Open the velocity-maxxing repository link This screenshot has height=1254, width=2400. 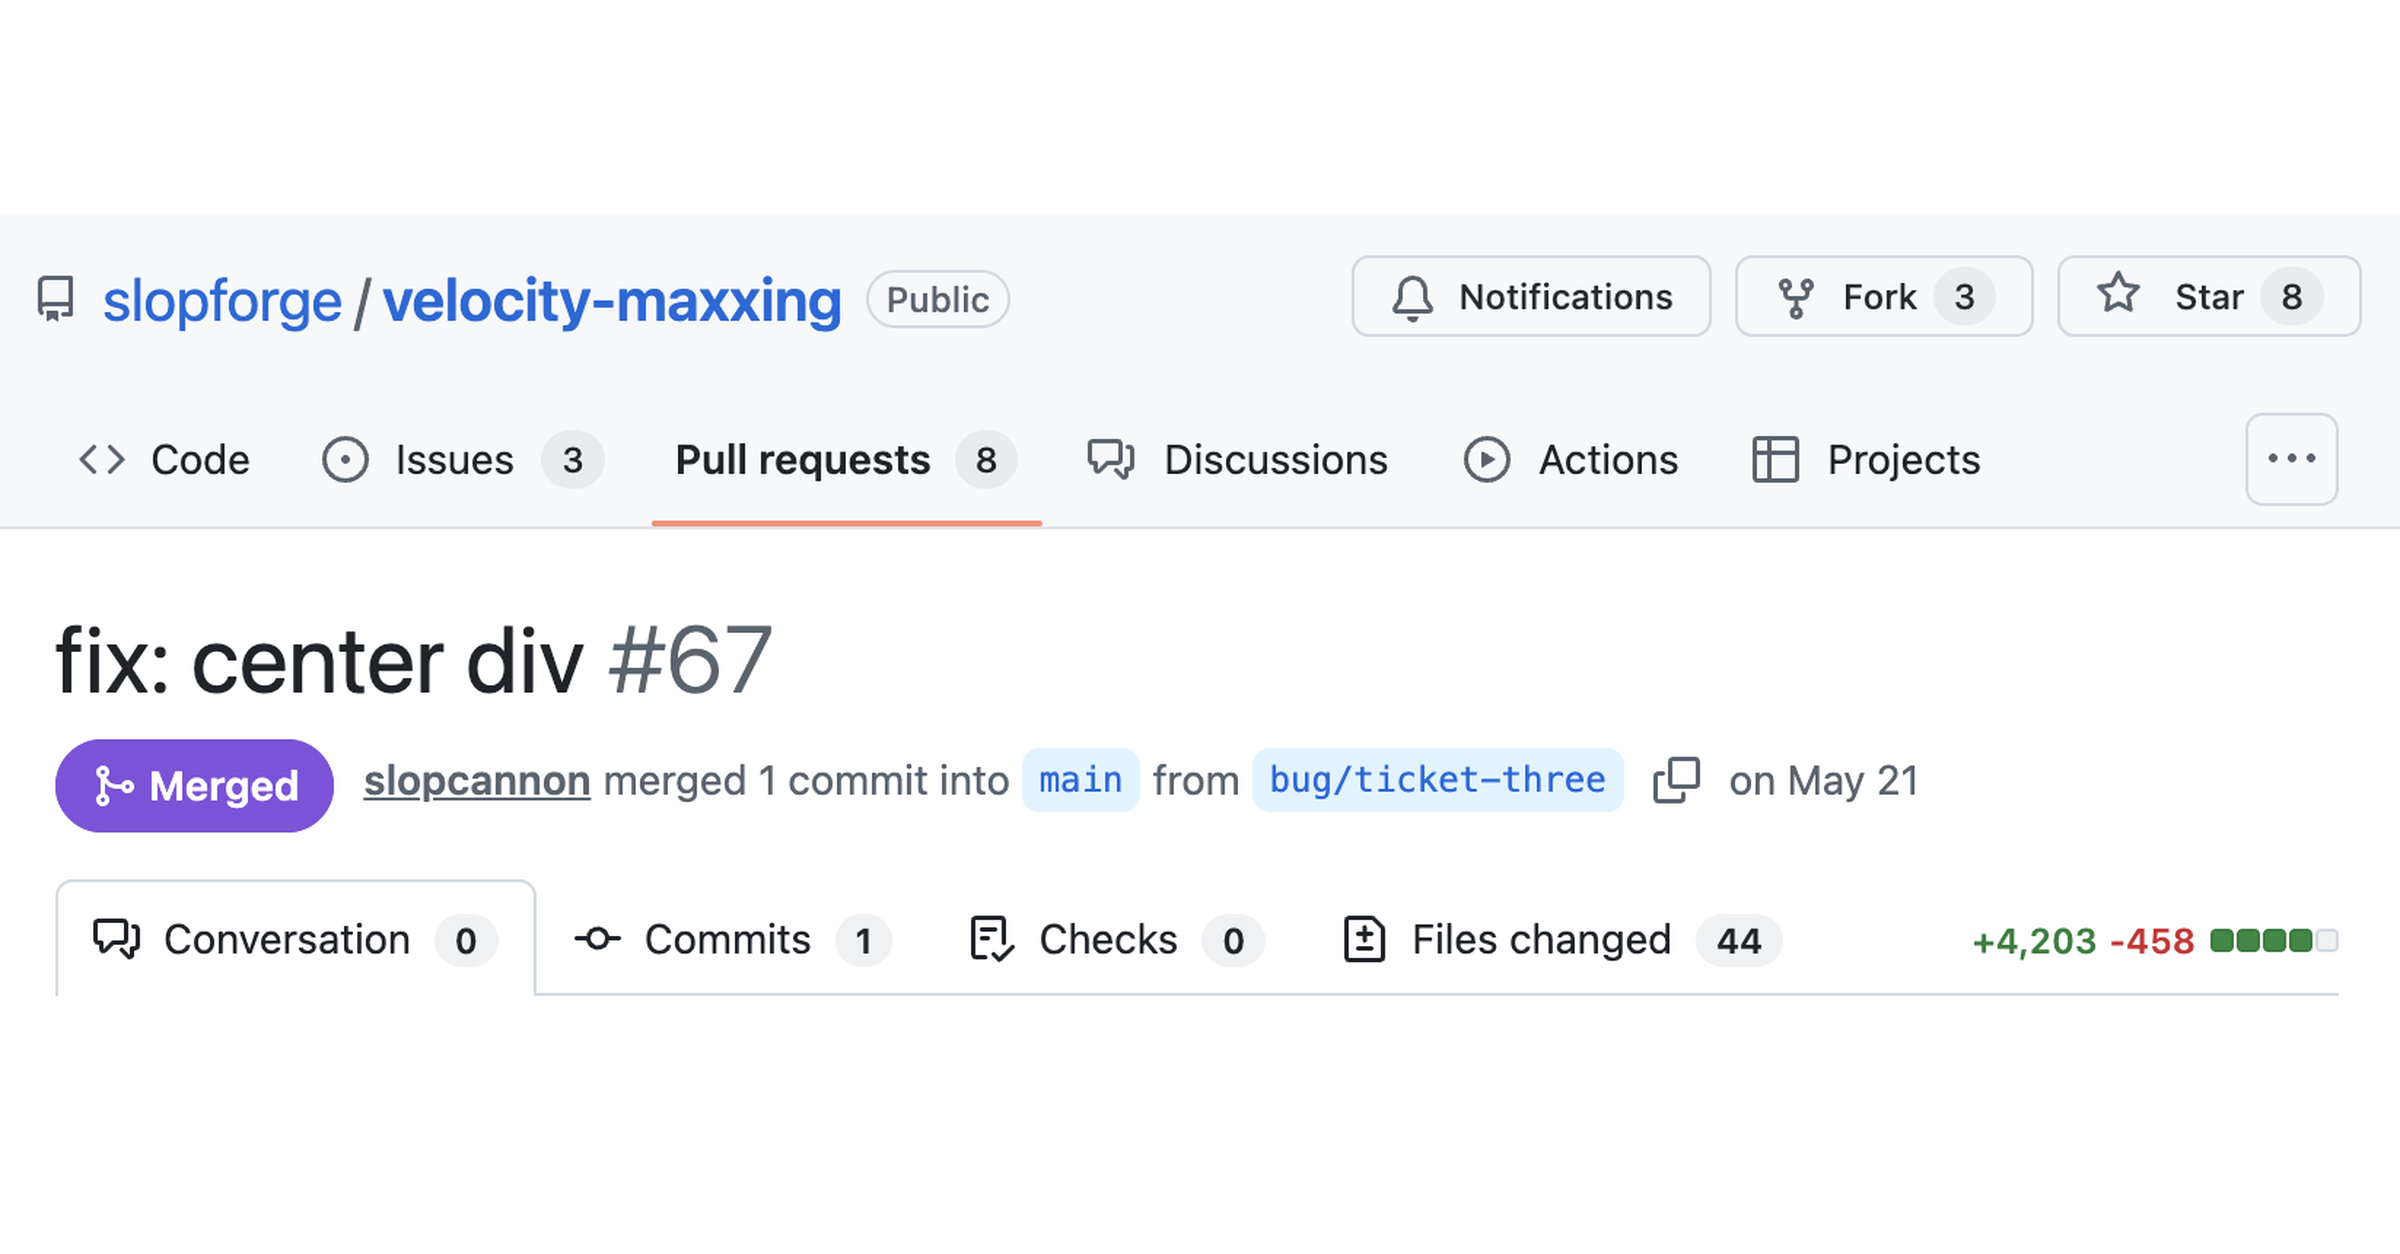[x=612, y=300]
